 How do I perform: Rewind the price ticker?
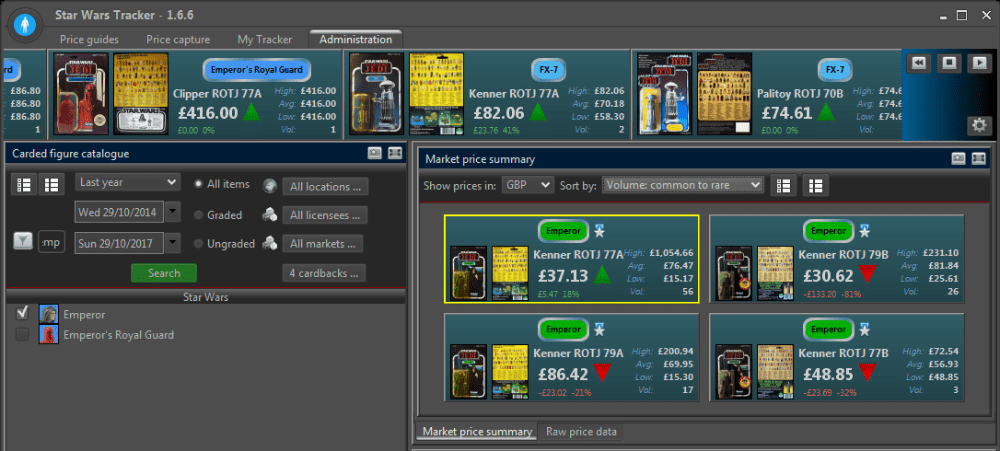coord(919,63)
